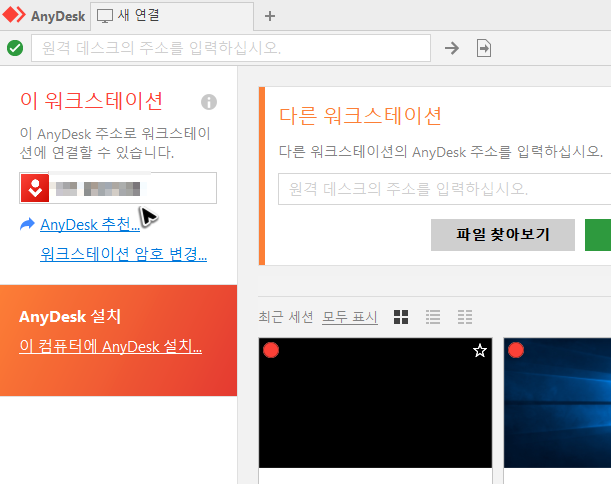The width and height of the screenshot is (611, 484).
Task: Click the AnyDesk logo icon
Action: [x=14, y=15]
